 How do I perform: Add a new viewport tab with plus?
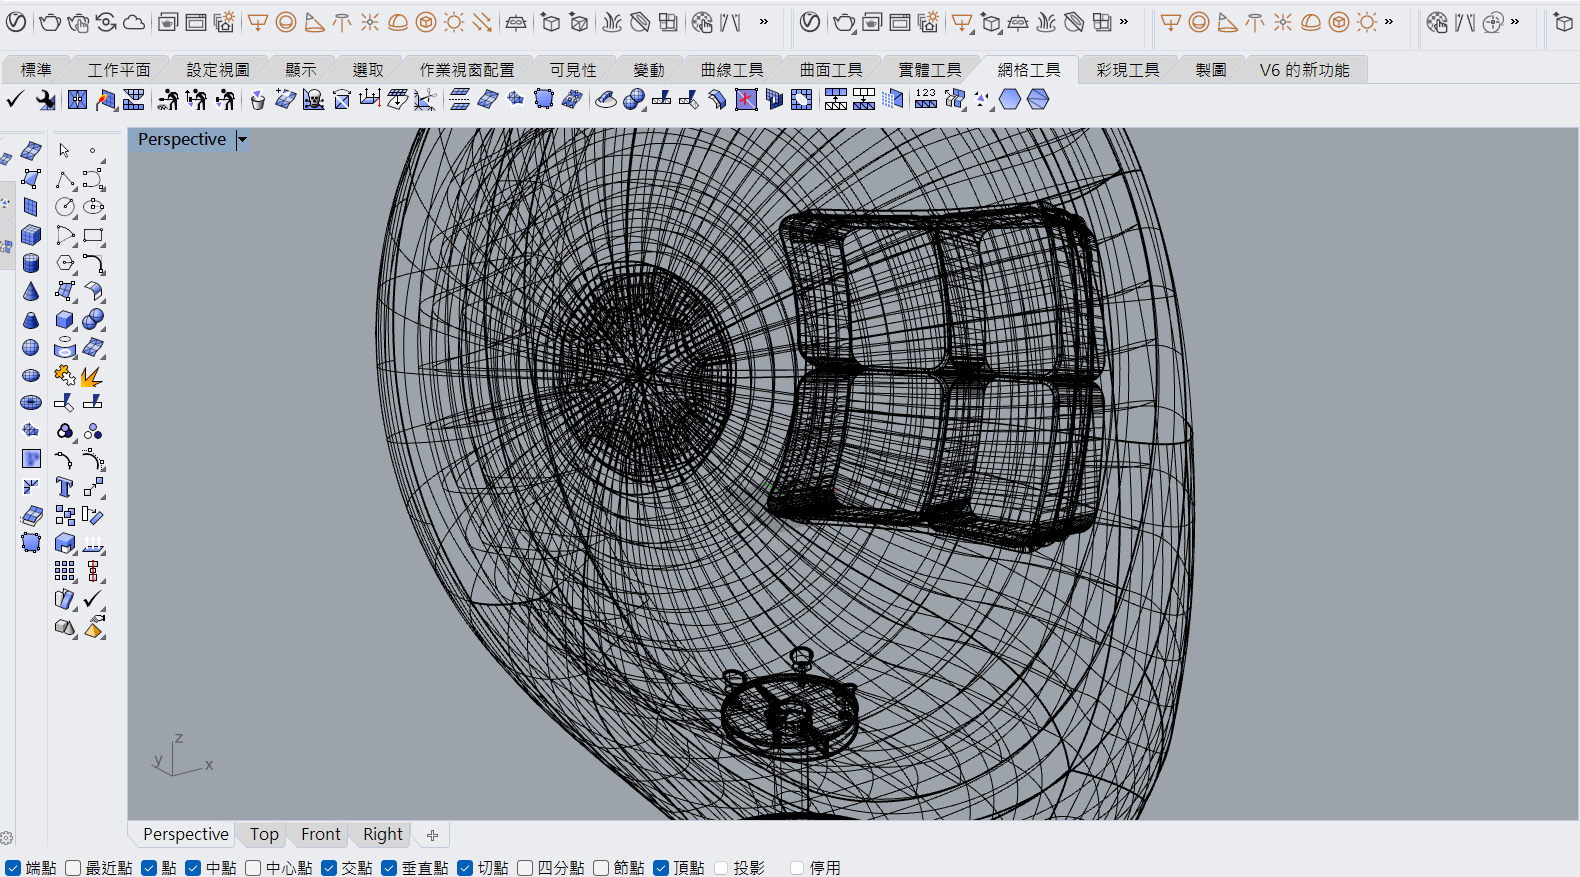coord(432,835)
